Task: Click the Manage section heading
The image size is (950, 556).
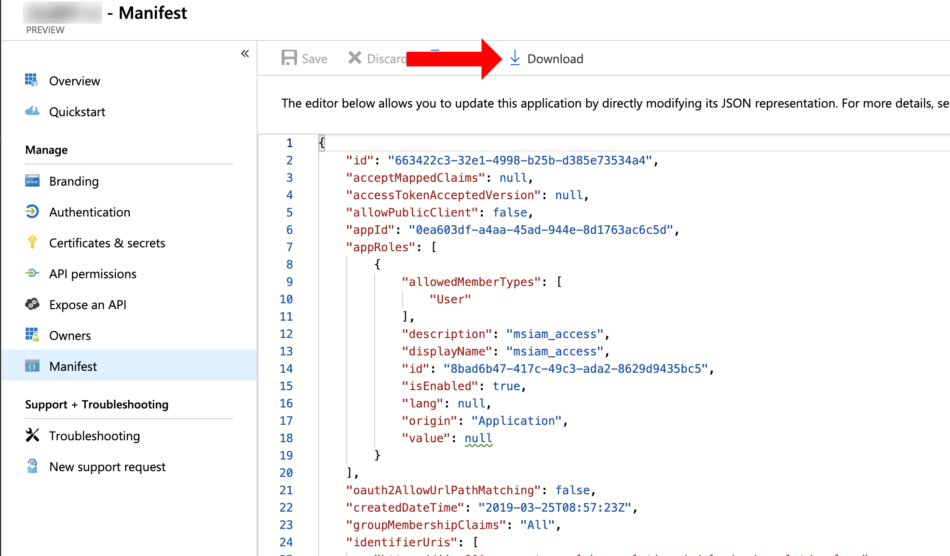Action: click(x=46, y=150)
